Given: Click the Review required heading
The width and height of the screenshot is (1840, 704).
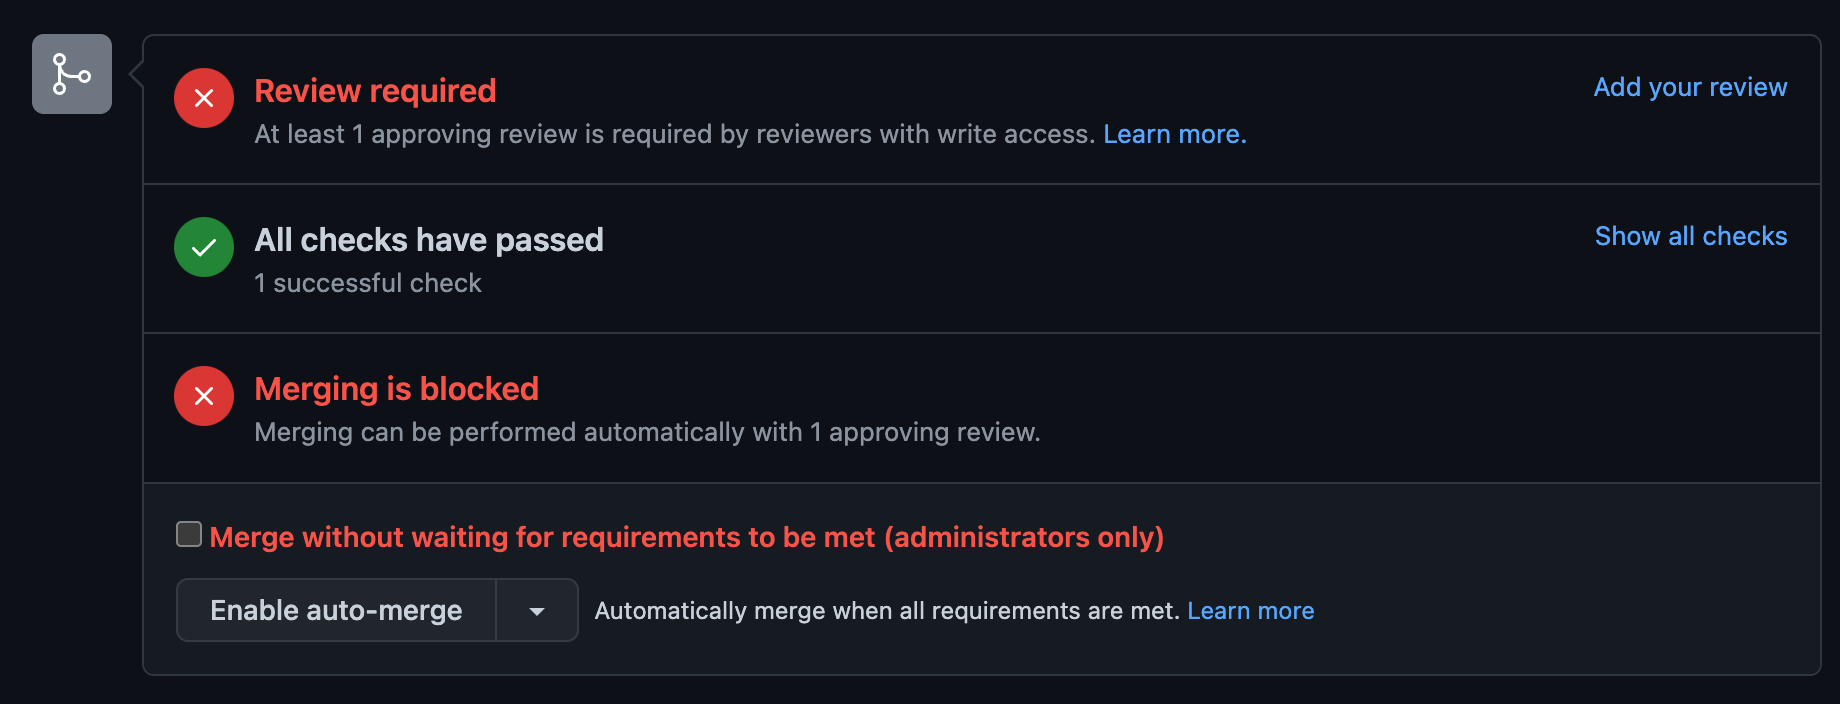Looking at the screenshot, I should tap(375, 91).
